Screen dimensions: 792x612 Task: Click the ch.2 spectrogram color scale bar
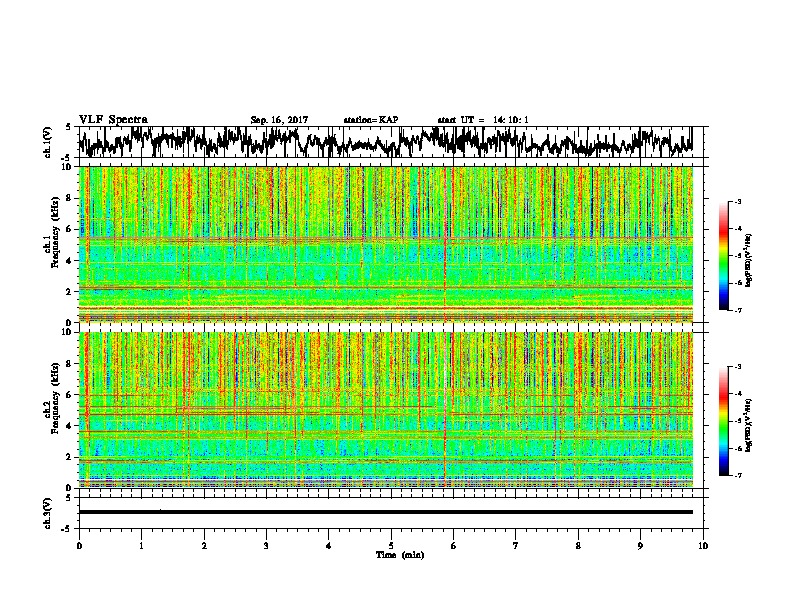point(723,421)
